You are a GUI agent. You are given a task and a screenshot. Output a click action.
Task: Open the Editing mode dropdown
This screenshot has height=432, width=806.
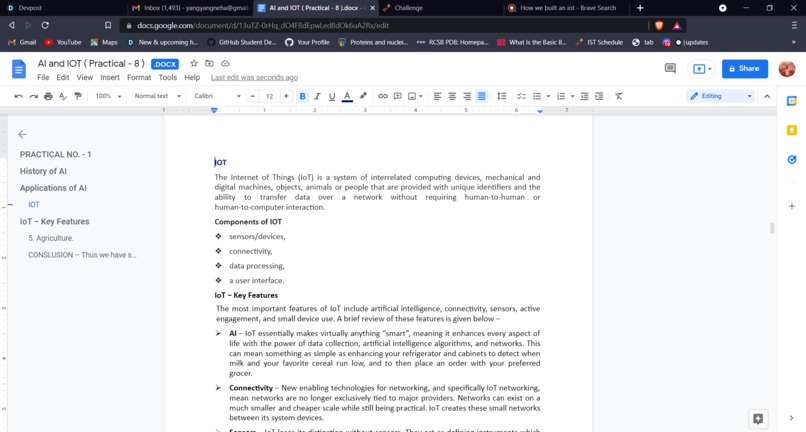click(721, 96)
